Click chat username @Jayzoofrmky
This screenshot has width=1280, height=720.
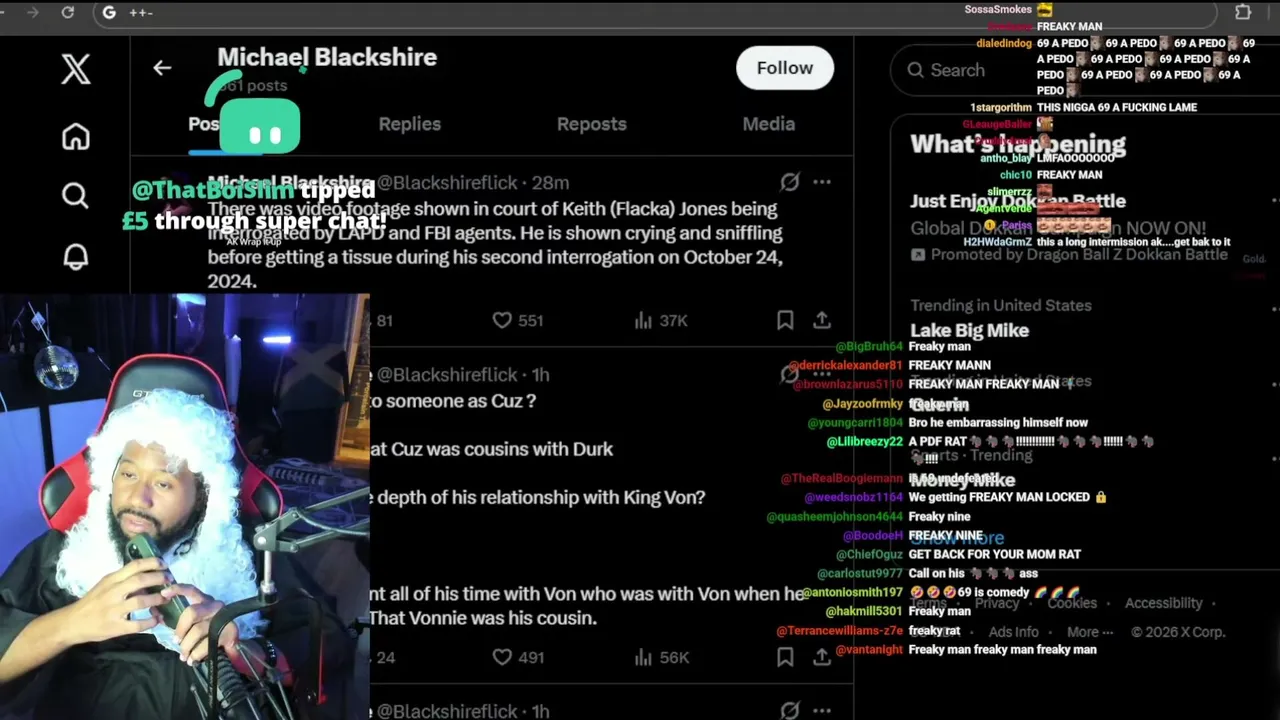pos(863,404)
